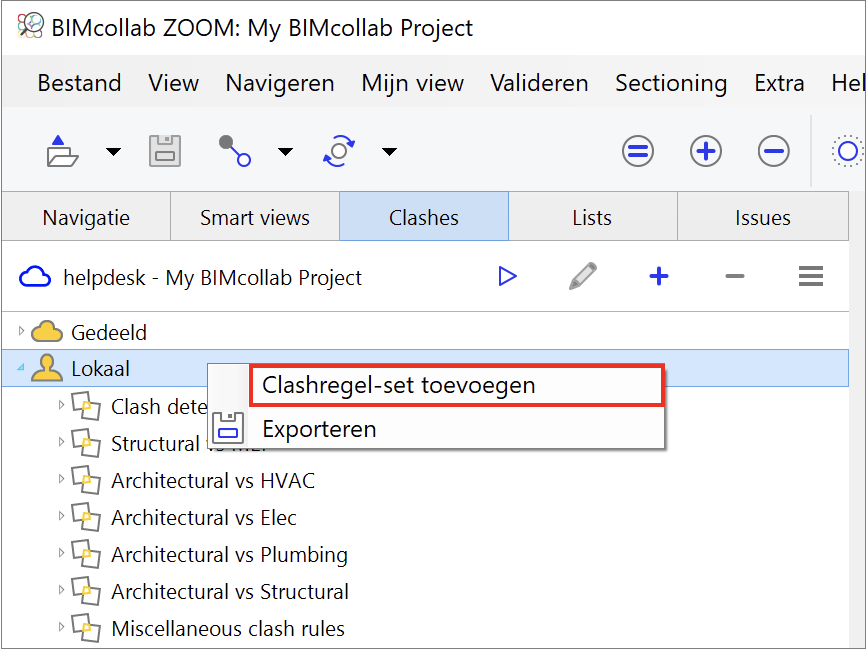This screenshot has width=866, height=650.
Task: Add item with the blue plus icon
Action: [659, 277]
